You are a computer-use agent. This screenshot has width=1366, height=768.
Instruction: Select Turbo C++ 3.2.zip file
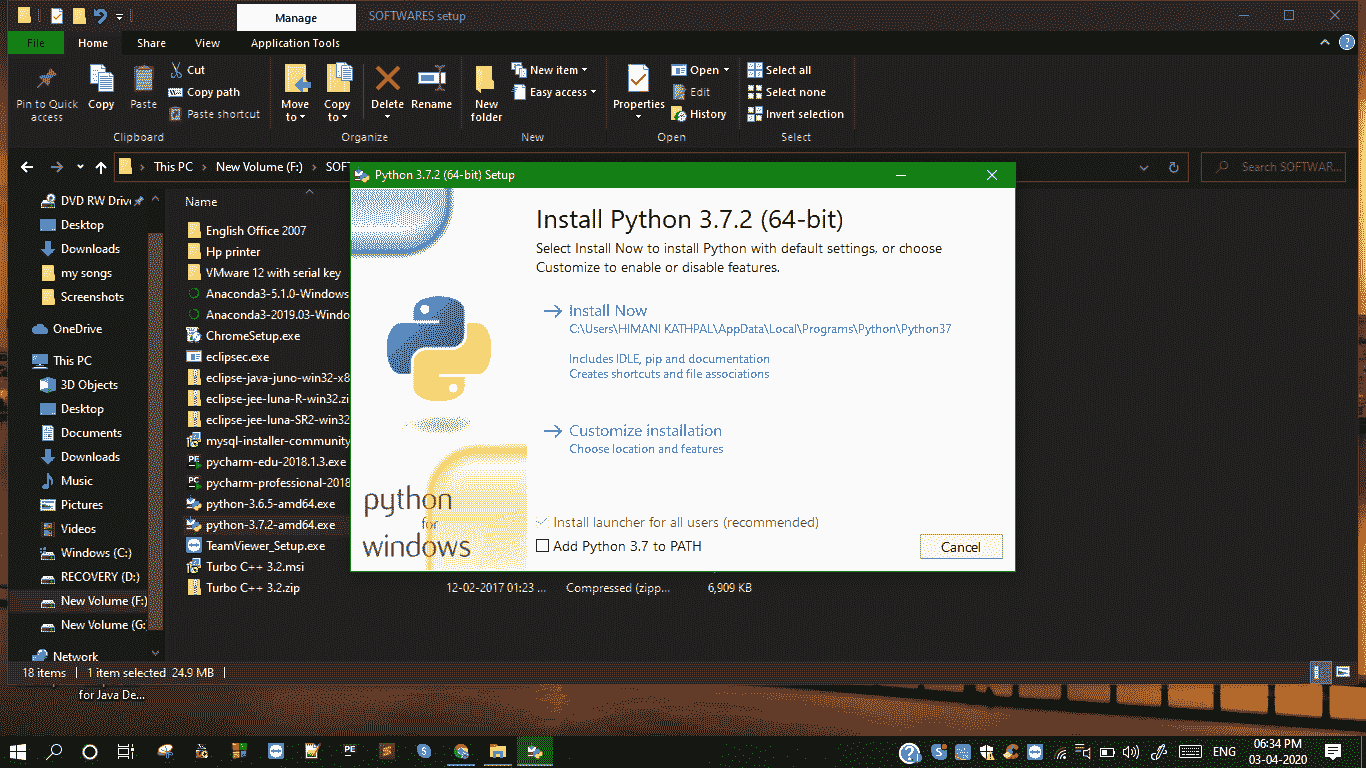[252, 588]
